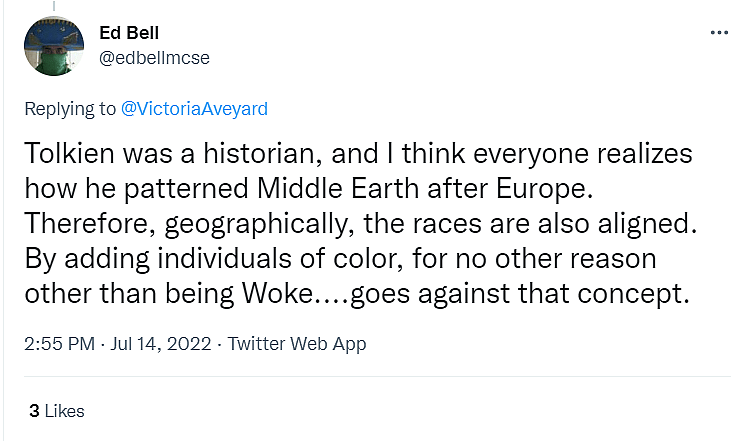Open the Ed Bell display name link
This screenshot has width=746, height=441.
coord(127,34)
